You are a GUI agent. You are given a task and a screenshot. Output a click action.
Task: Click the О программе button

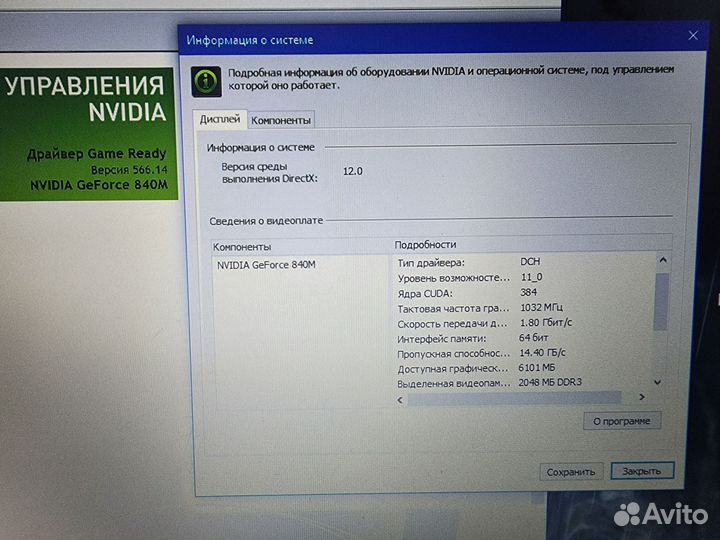tap(622, 421)
